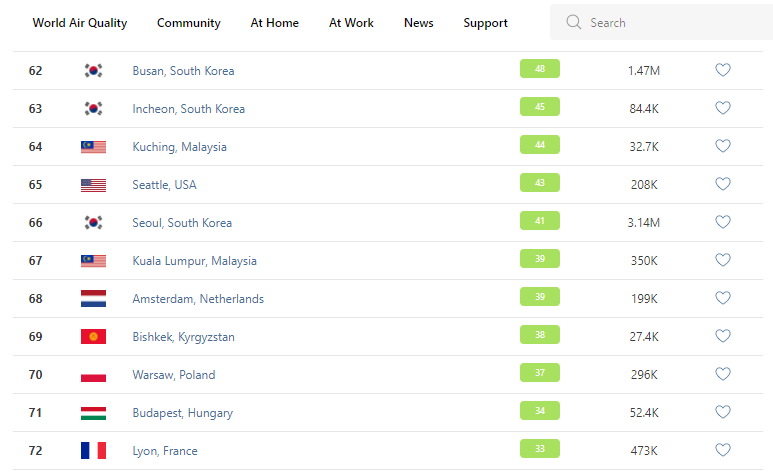Focus the Search input field

tap(670, 22)
